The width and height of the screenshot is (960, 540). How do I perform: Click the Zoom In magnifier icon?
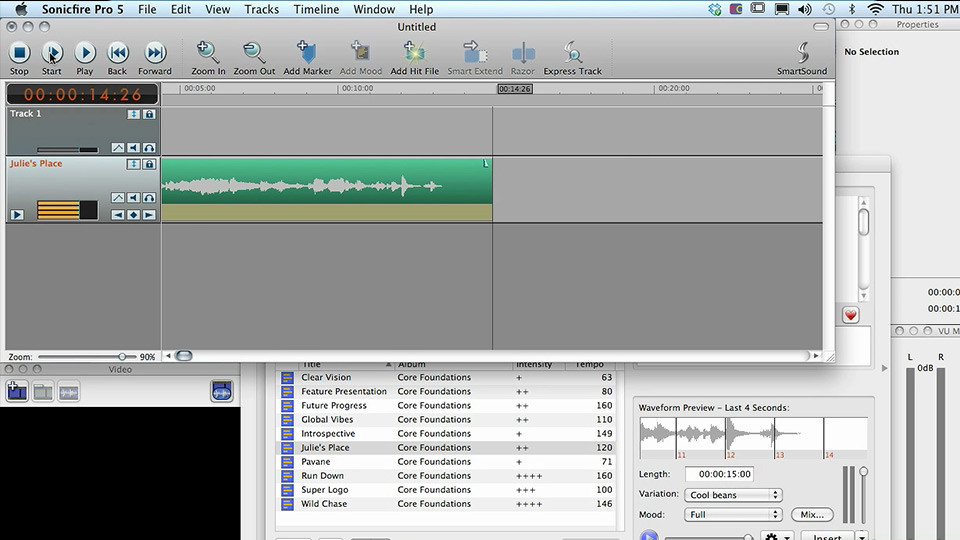208,53
